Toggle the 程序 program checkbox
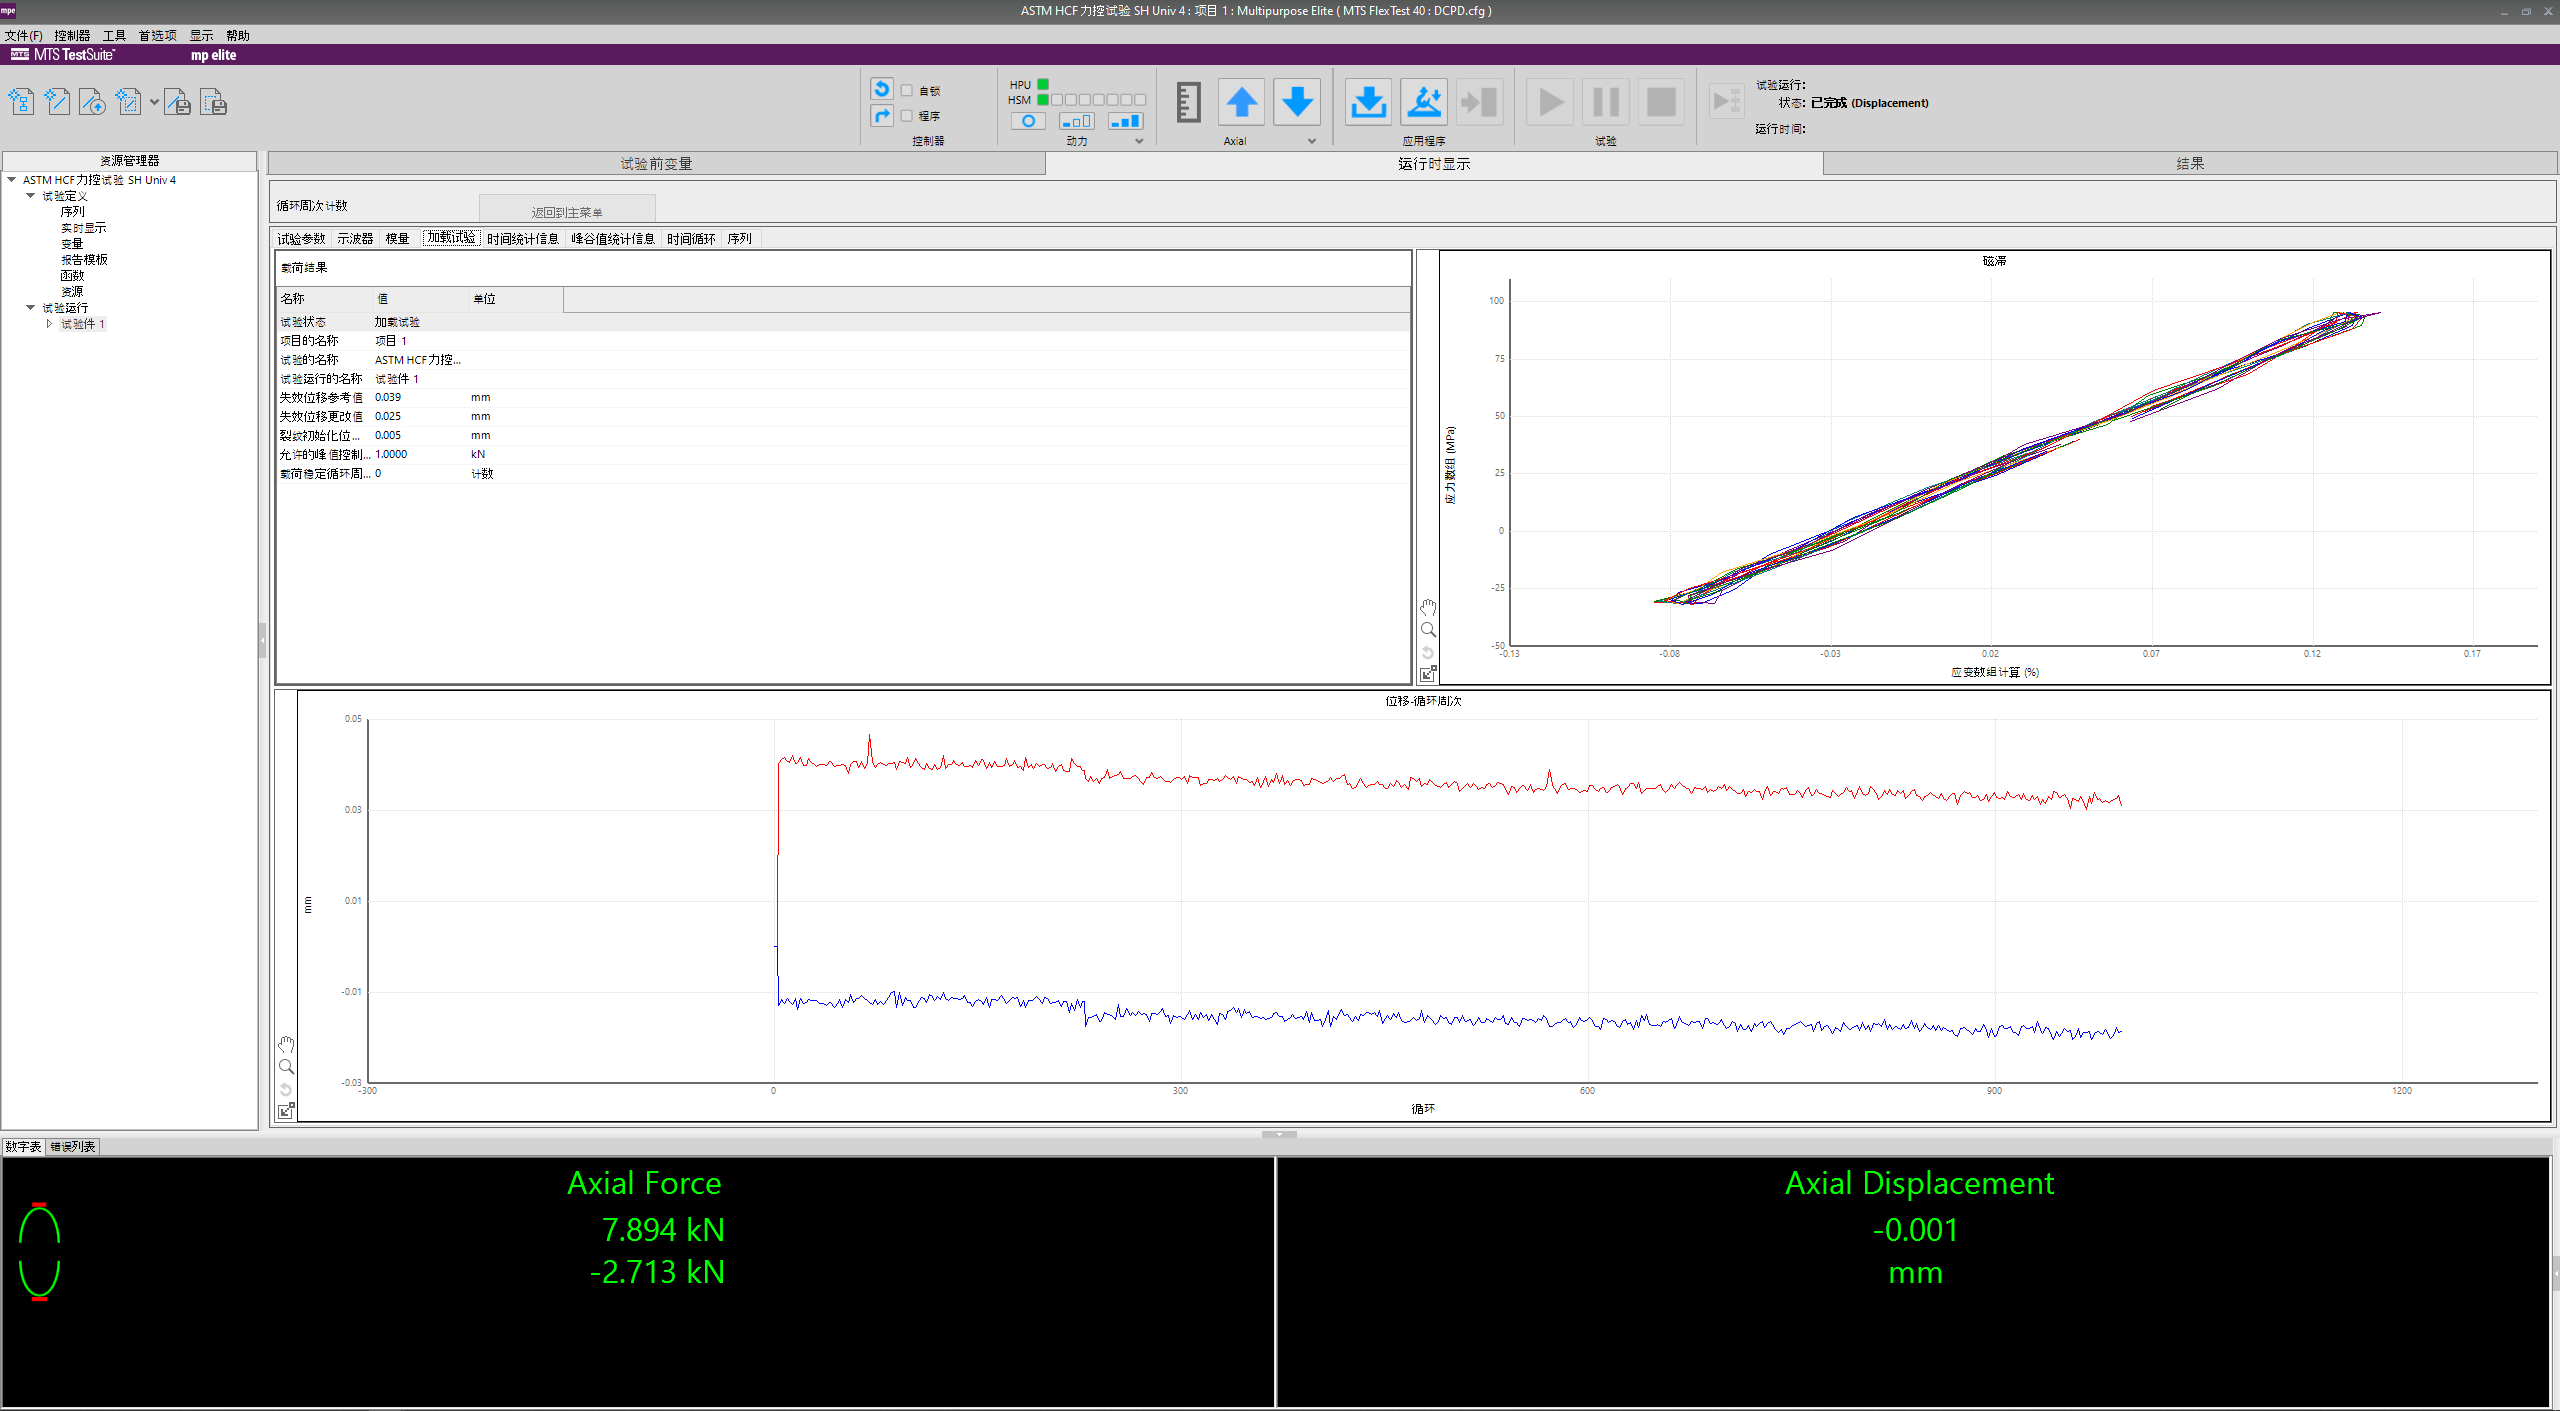The height and width of the screenshot is (1411, 2560). point(907,116)
